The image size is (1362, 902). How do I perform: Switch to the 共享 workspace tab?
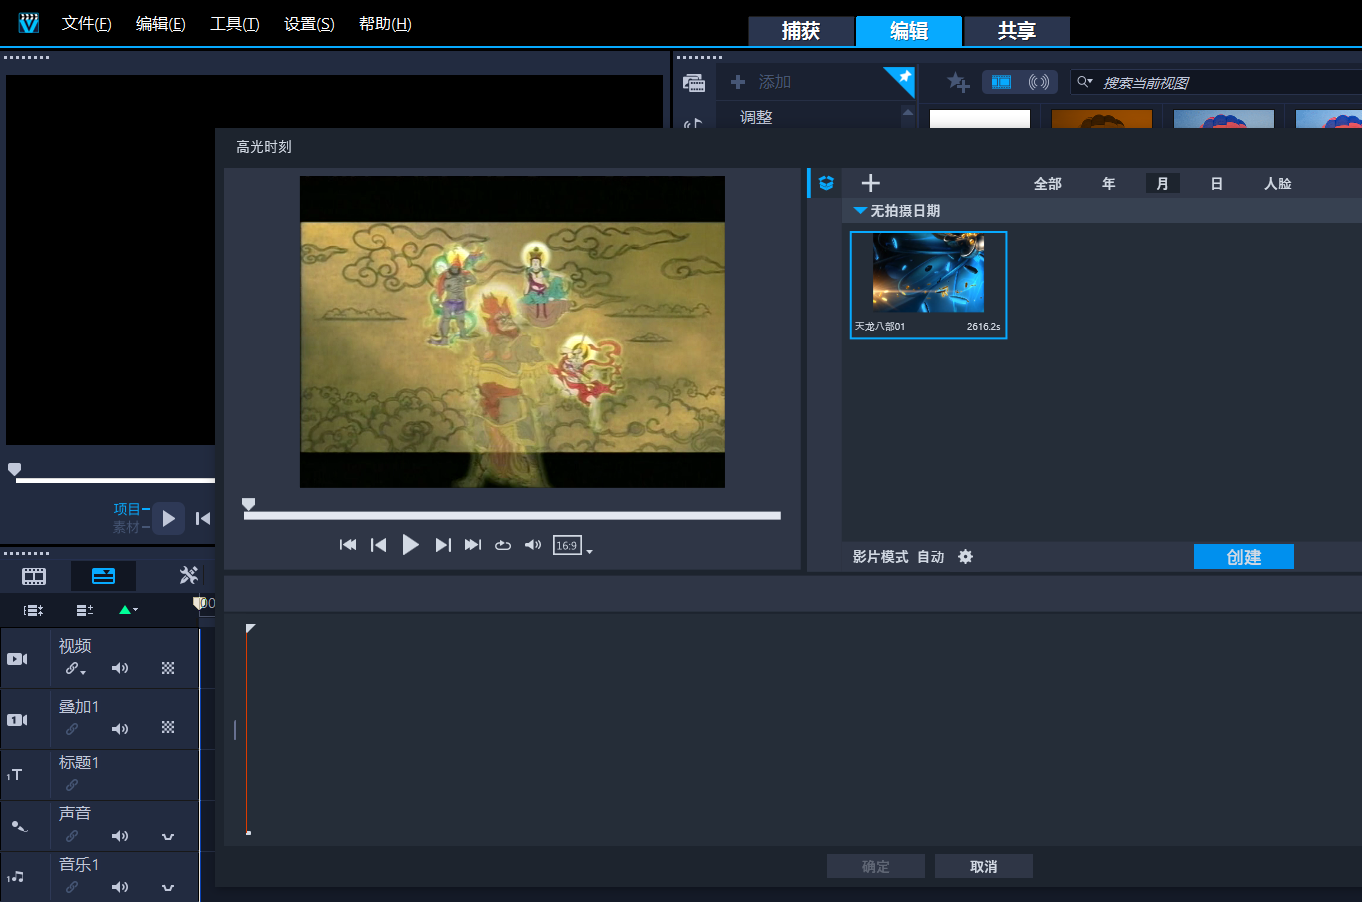[1017, 31]
